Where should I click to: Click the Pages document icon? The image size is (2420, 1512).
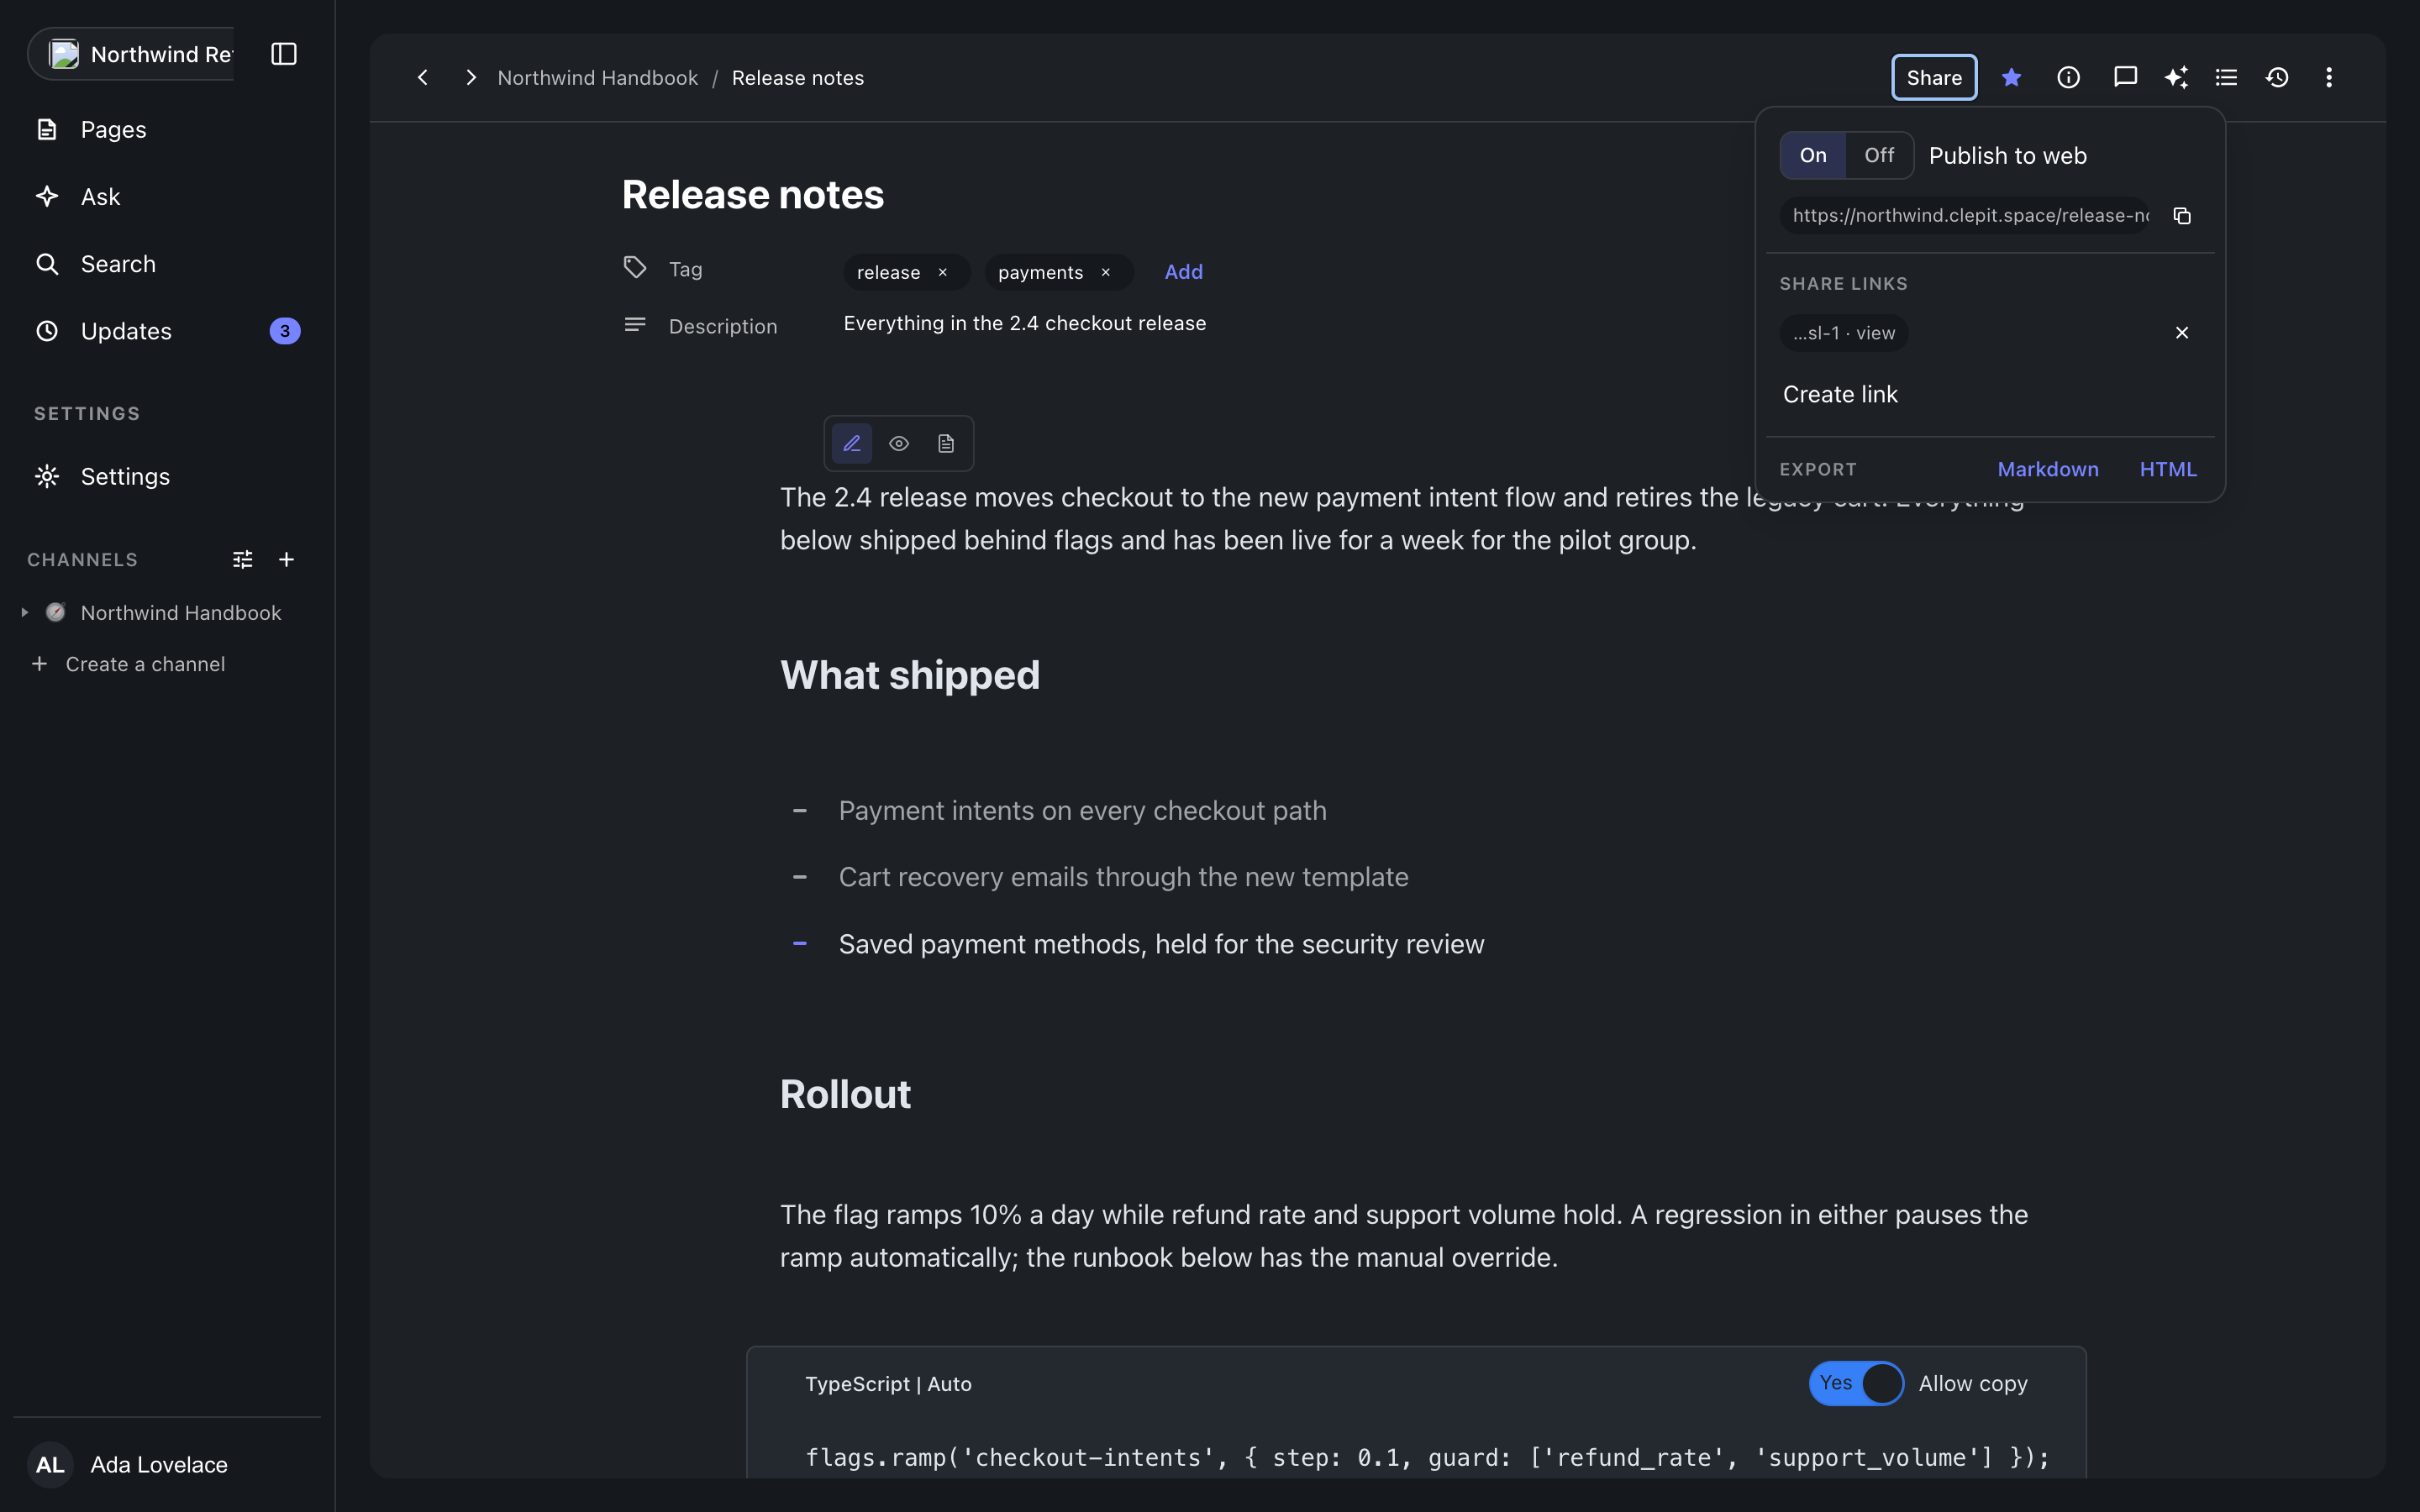(x=47, y=130)
